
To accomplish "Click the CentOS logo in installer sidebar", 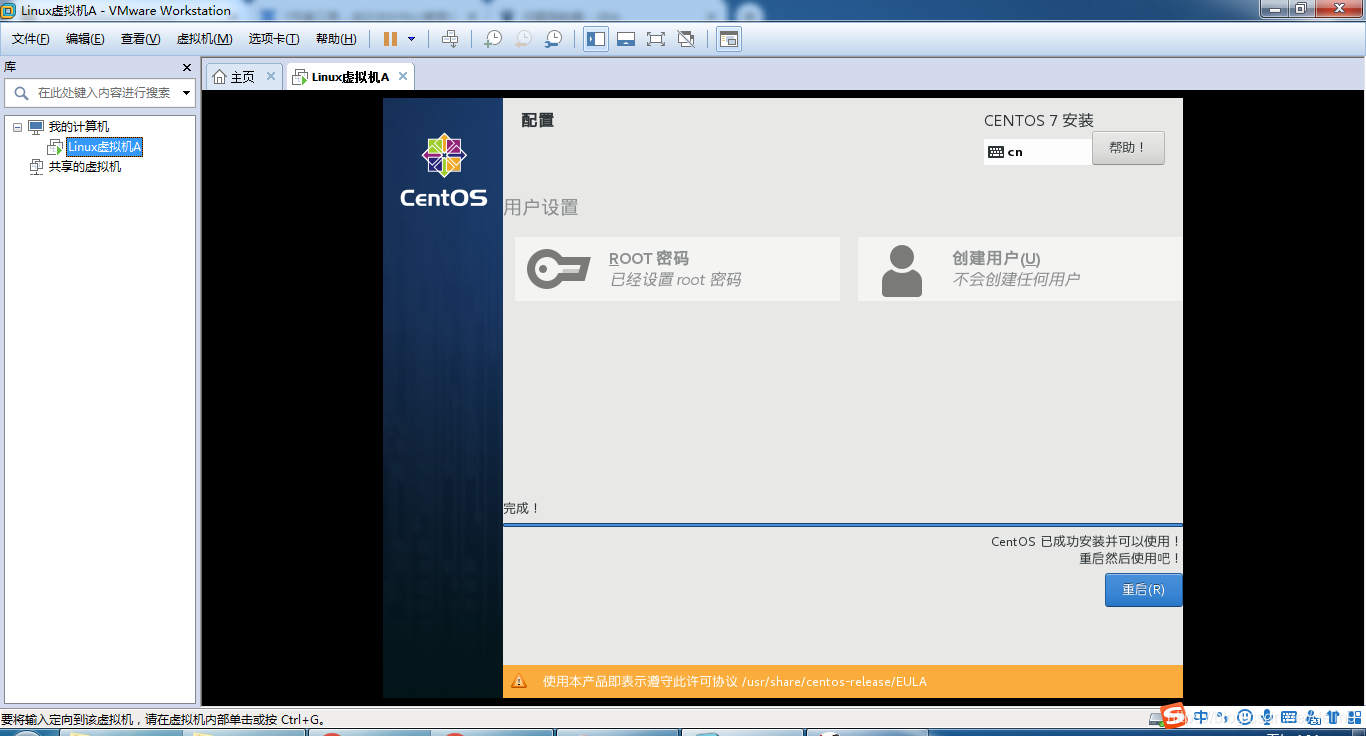I will coord(443,170).
